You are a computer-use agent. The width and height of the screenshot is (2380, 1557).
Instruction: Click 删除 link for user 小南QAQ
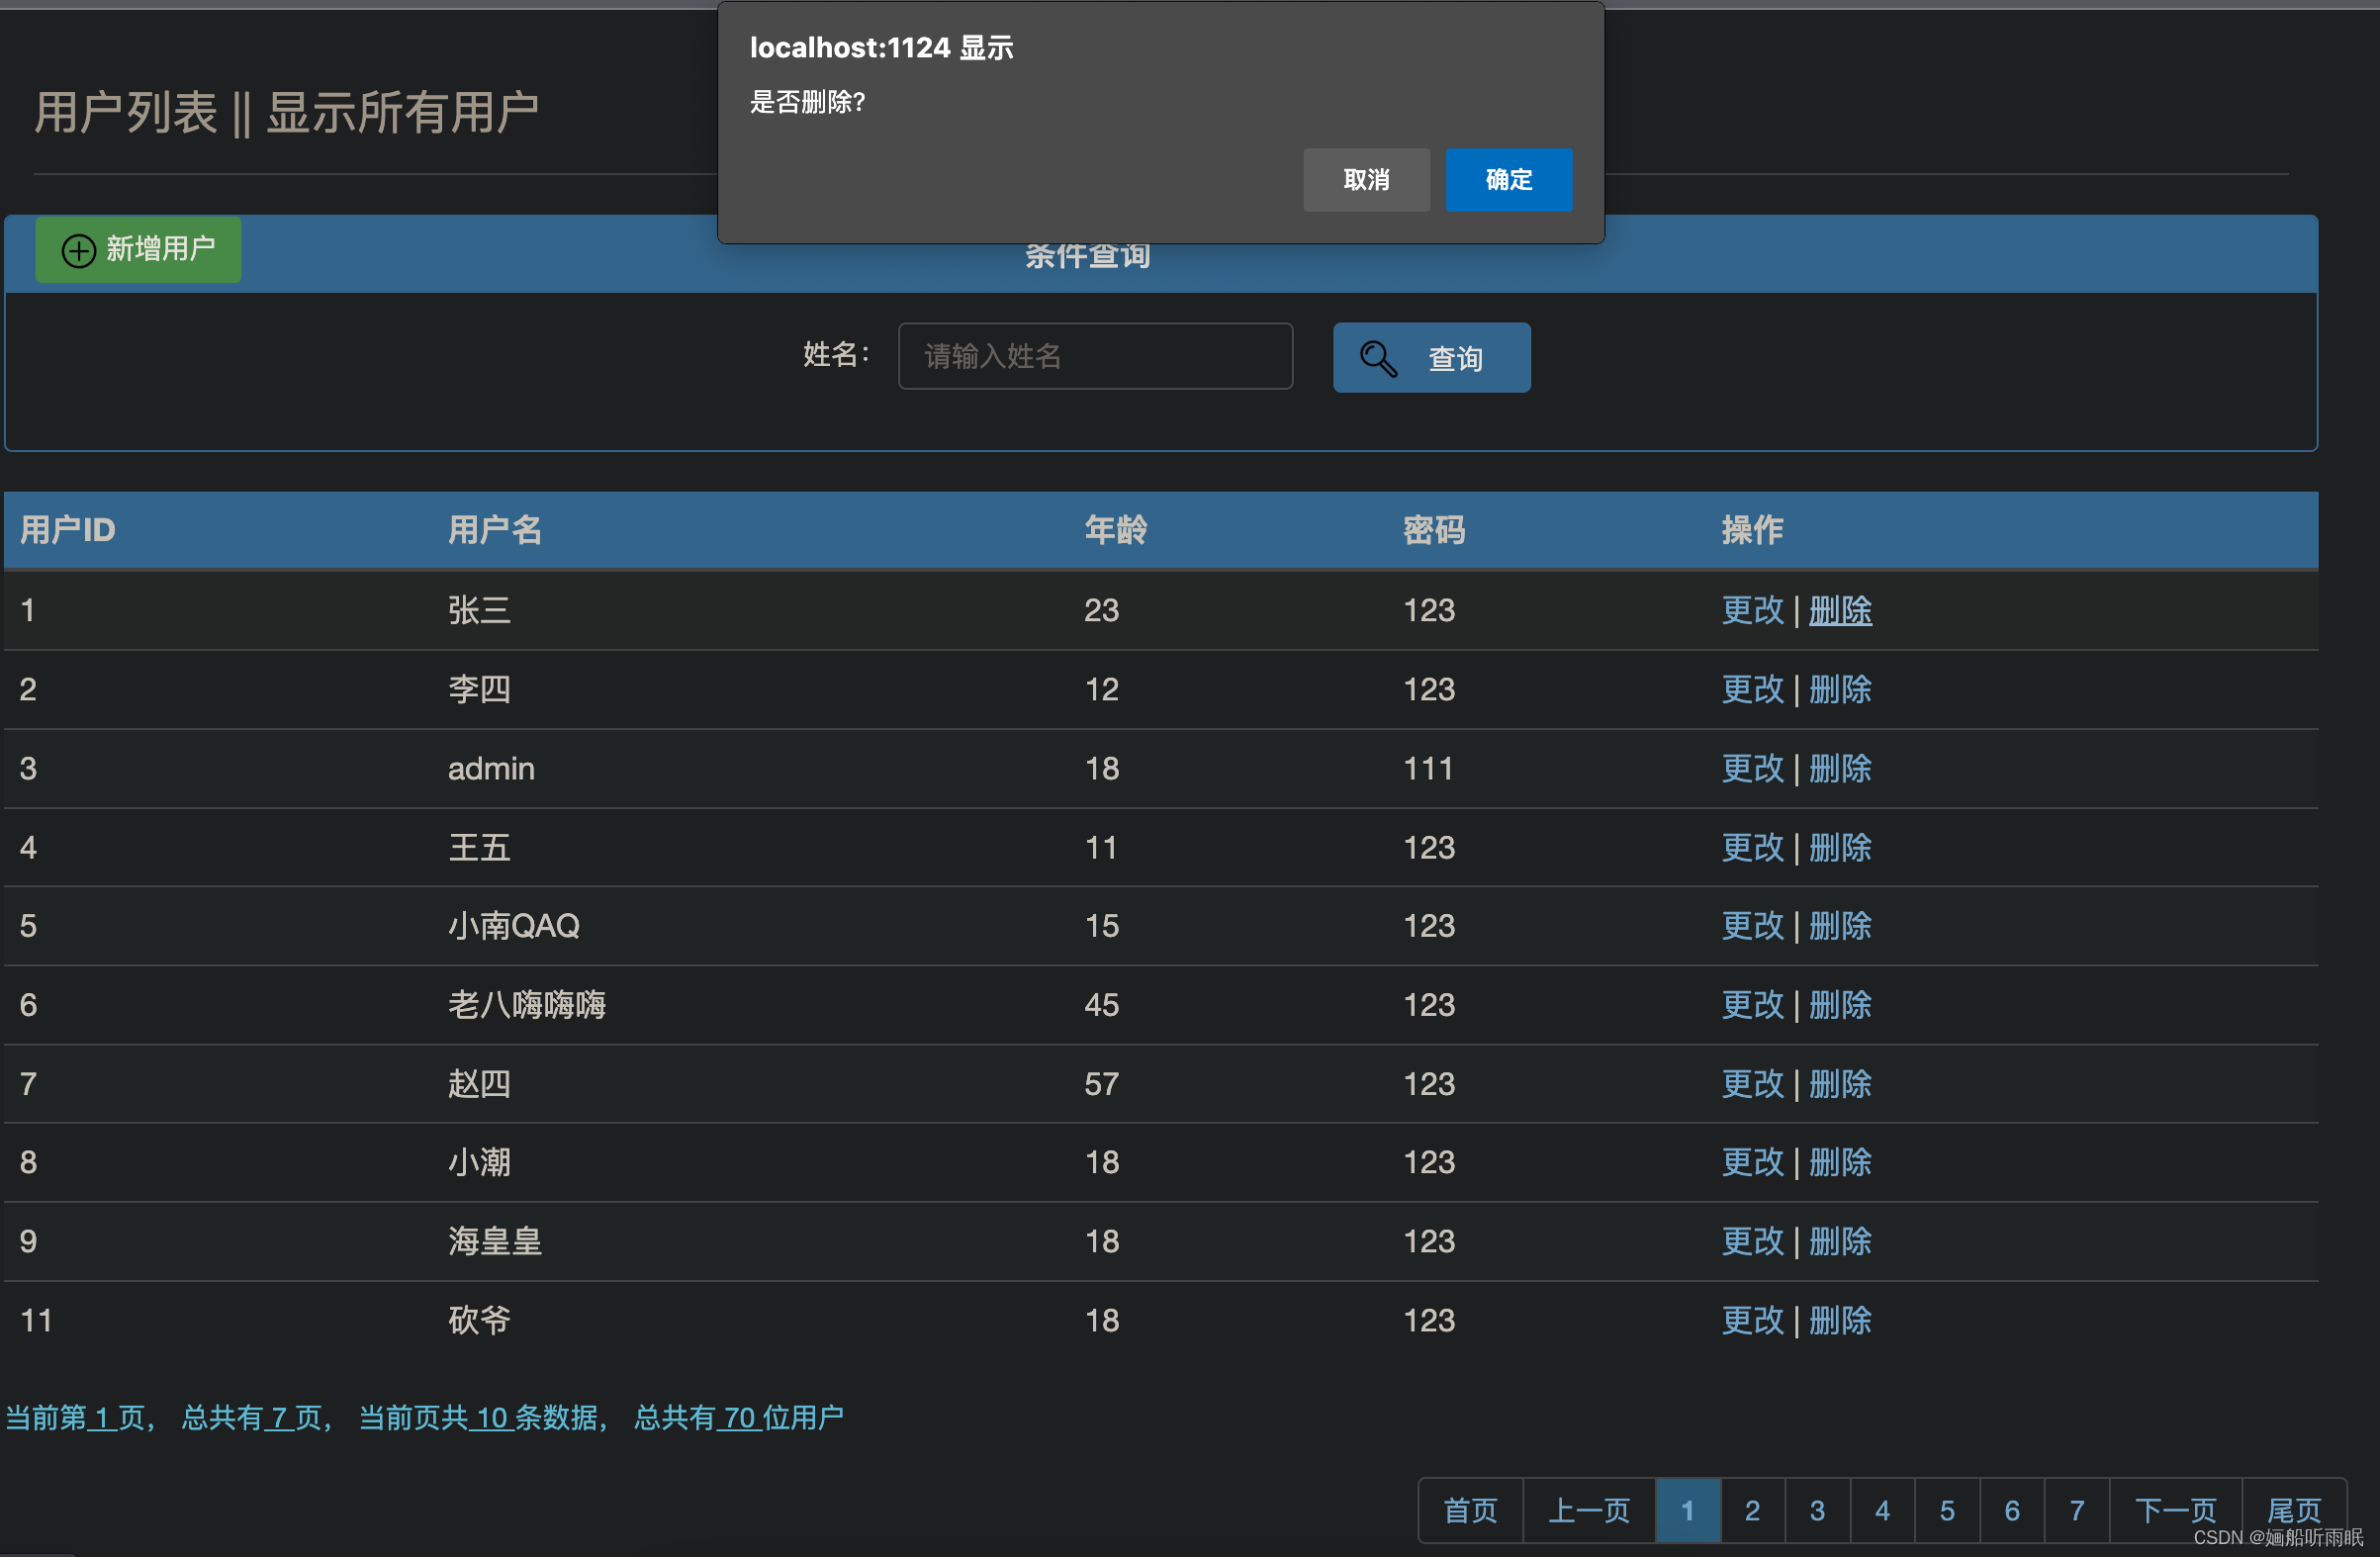(1840, 925)
